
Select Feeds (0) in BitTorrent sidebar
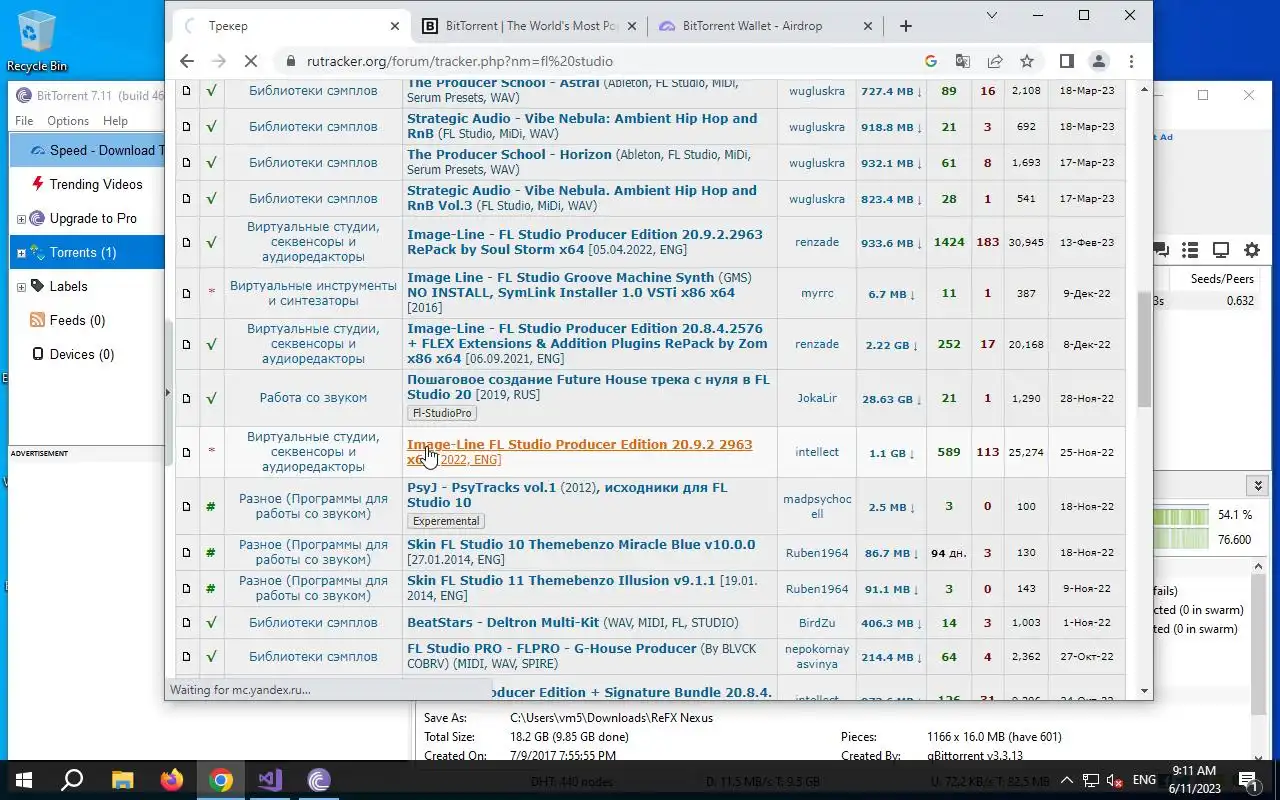coord(78,320)
